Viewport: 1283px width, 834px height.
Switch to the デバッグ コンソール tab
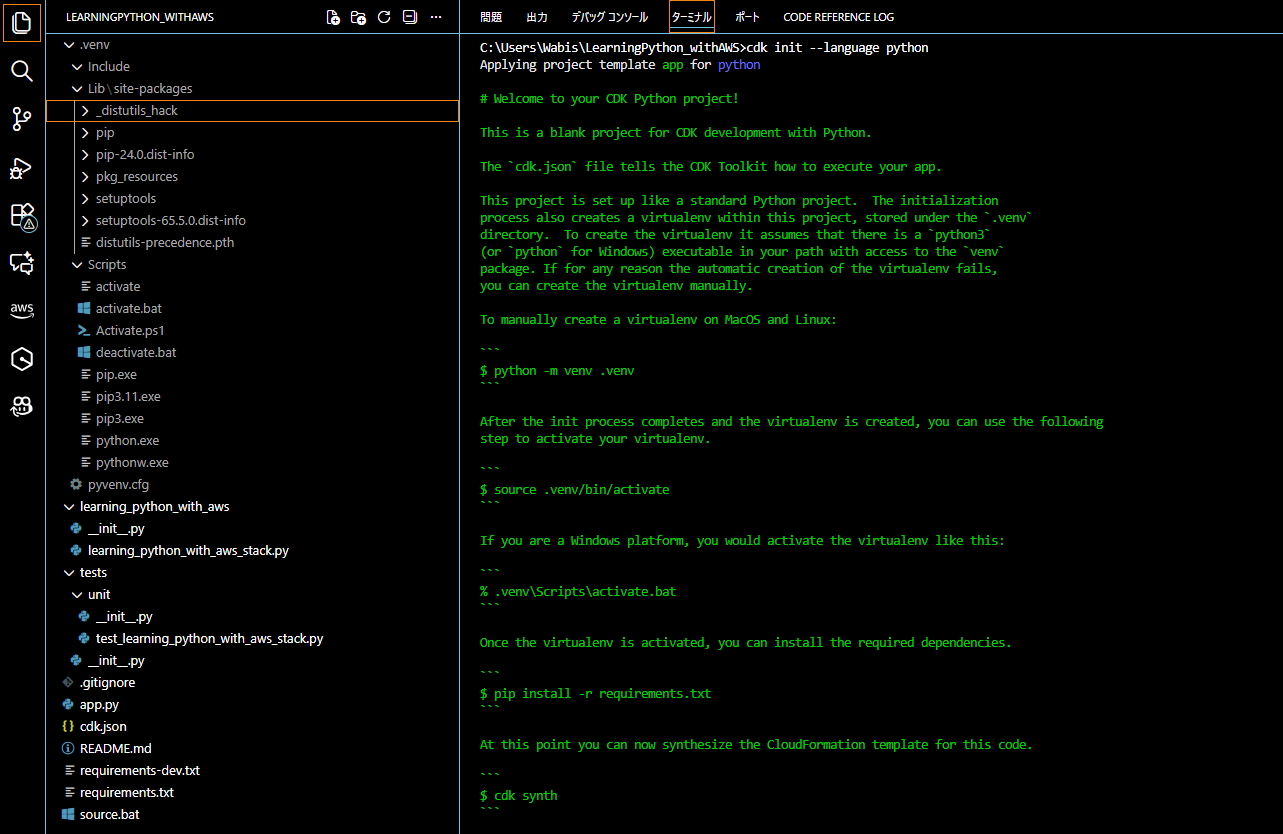point(609,17)
